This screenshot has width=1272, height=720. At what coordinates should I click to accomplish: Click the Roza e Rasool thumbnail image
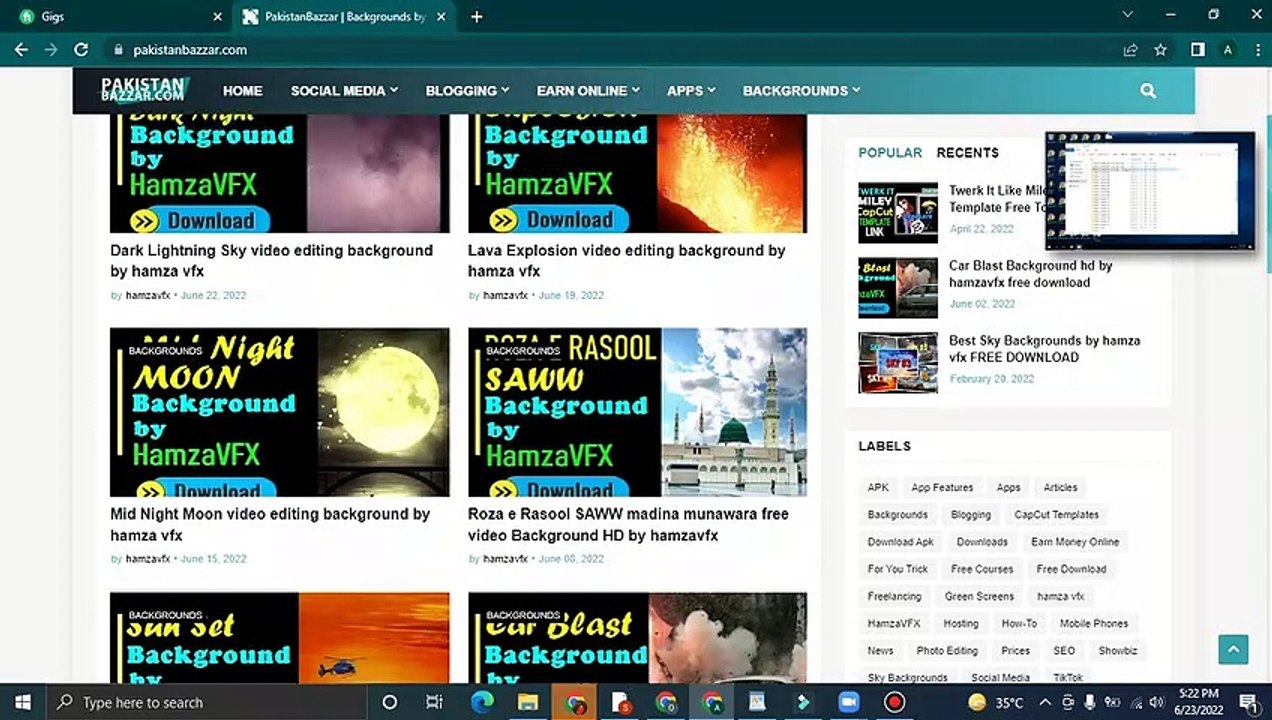click(x=637, y=412)
